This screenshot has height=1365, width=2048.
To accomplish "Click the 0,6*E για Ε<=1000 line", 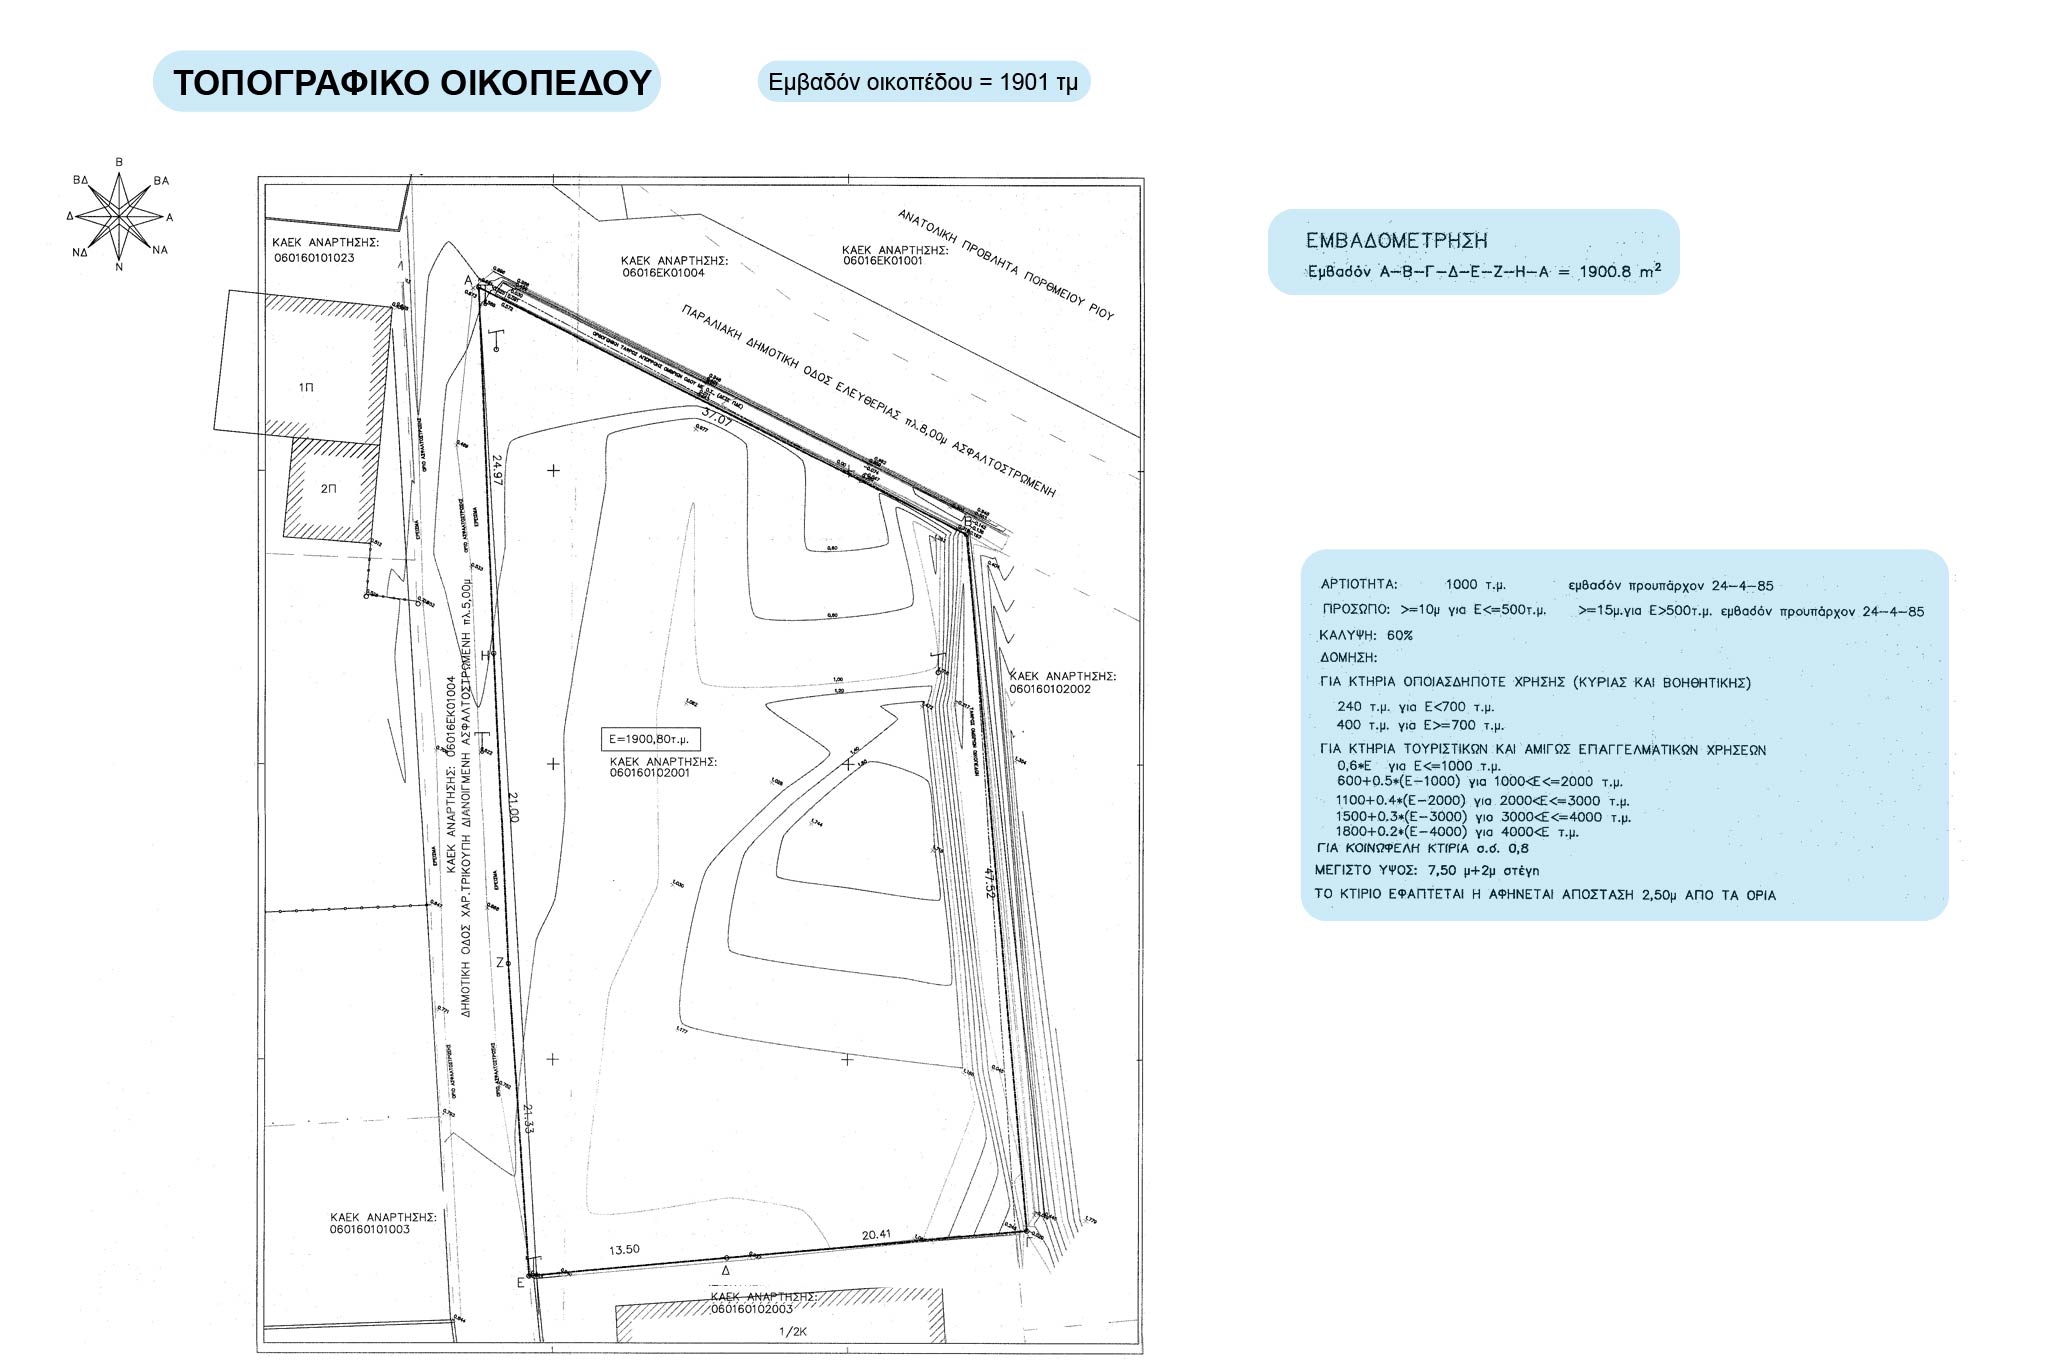I will [1419, 766].
